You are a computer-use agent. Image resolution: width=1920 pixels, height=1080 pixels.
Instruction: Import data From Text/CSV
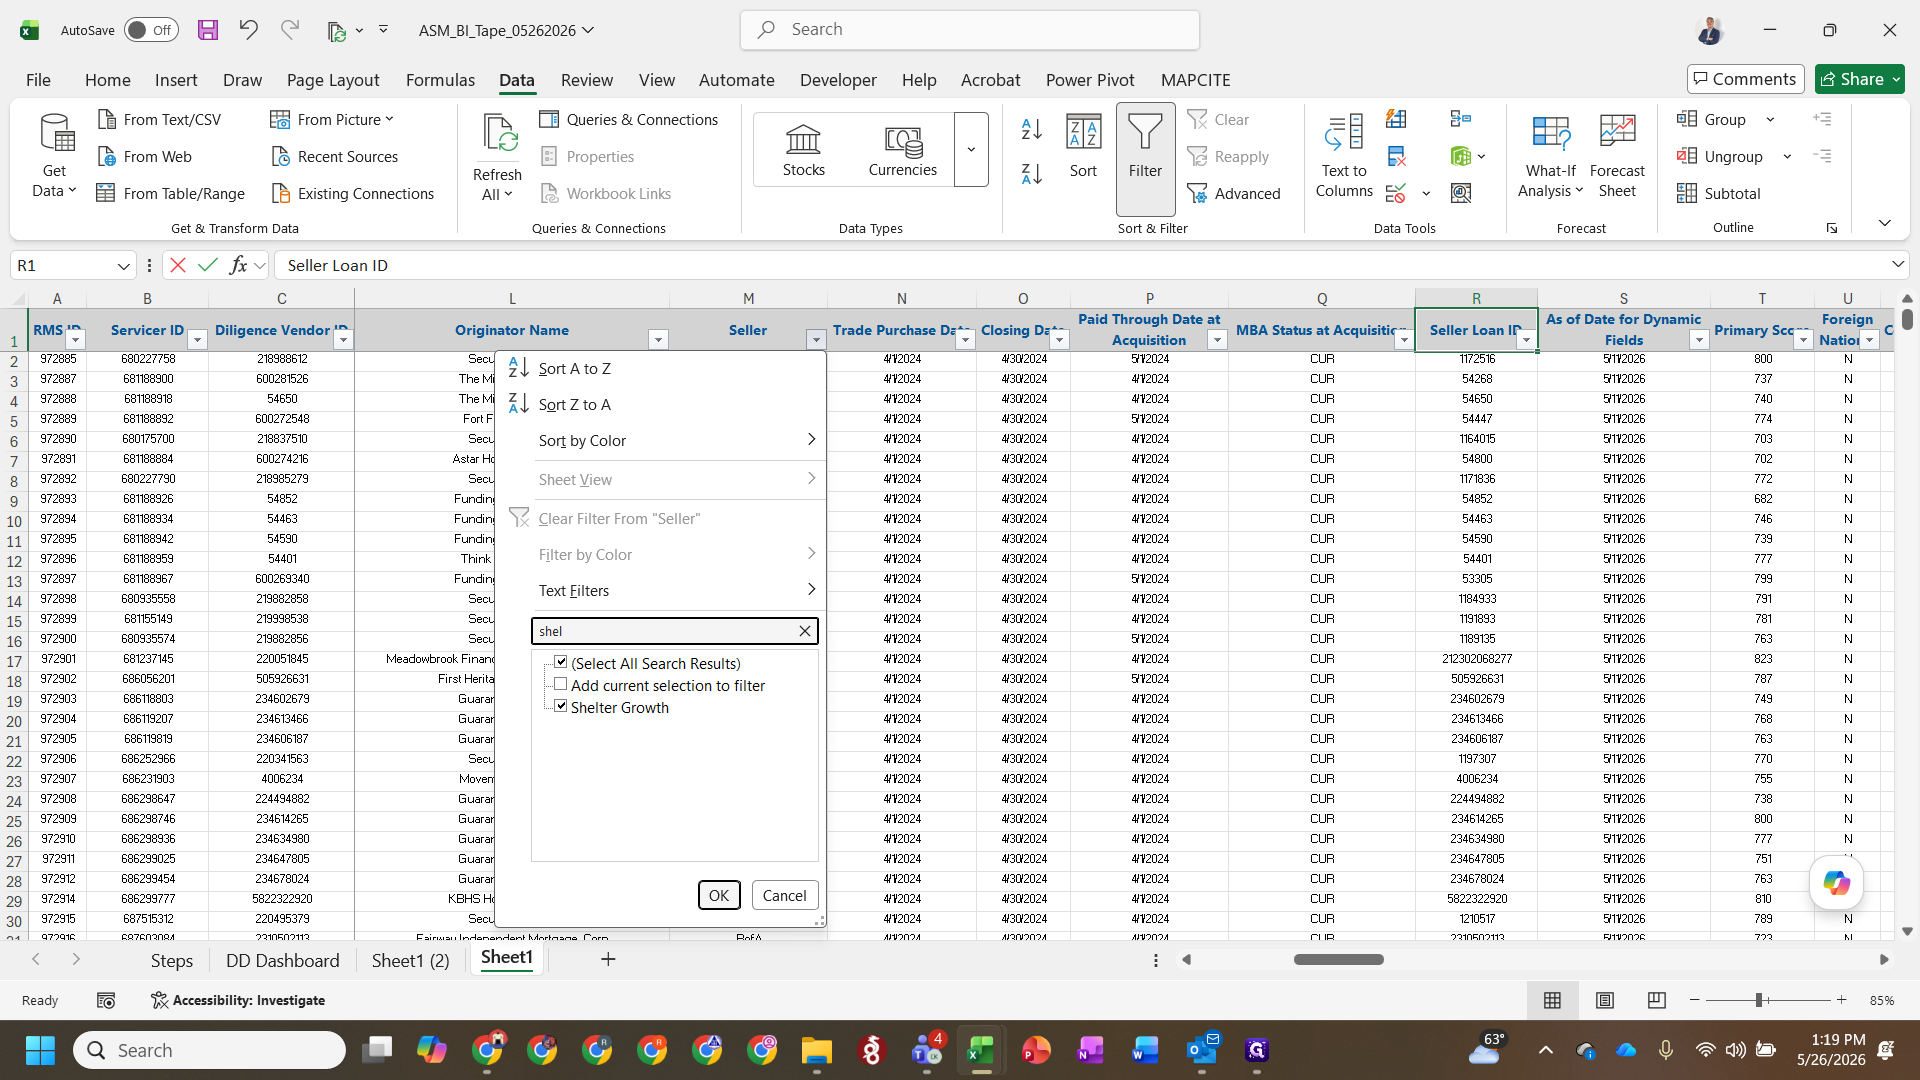coord(159,119)
